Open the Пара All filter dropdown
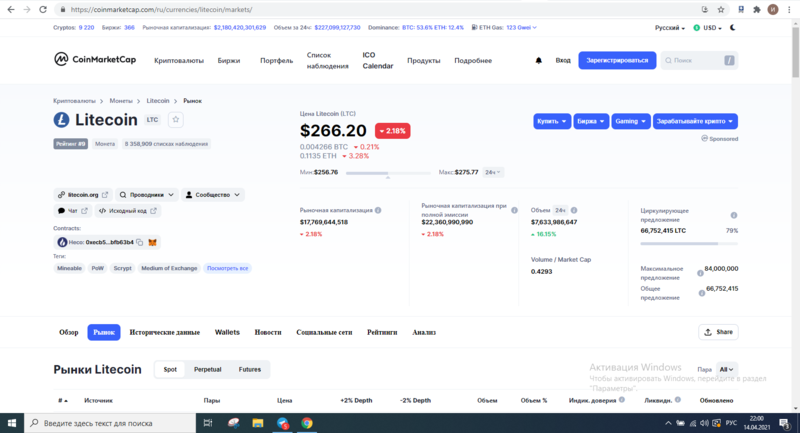 click(x=727, y=369)
